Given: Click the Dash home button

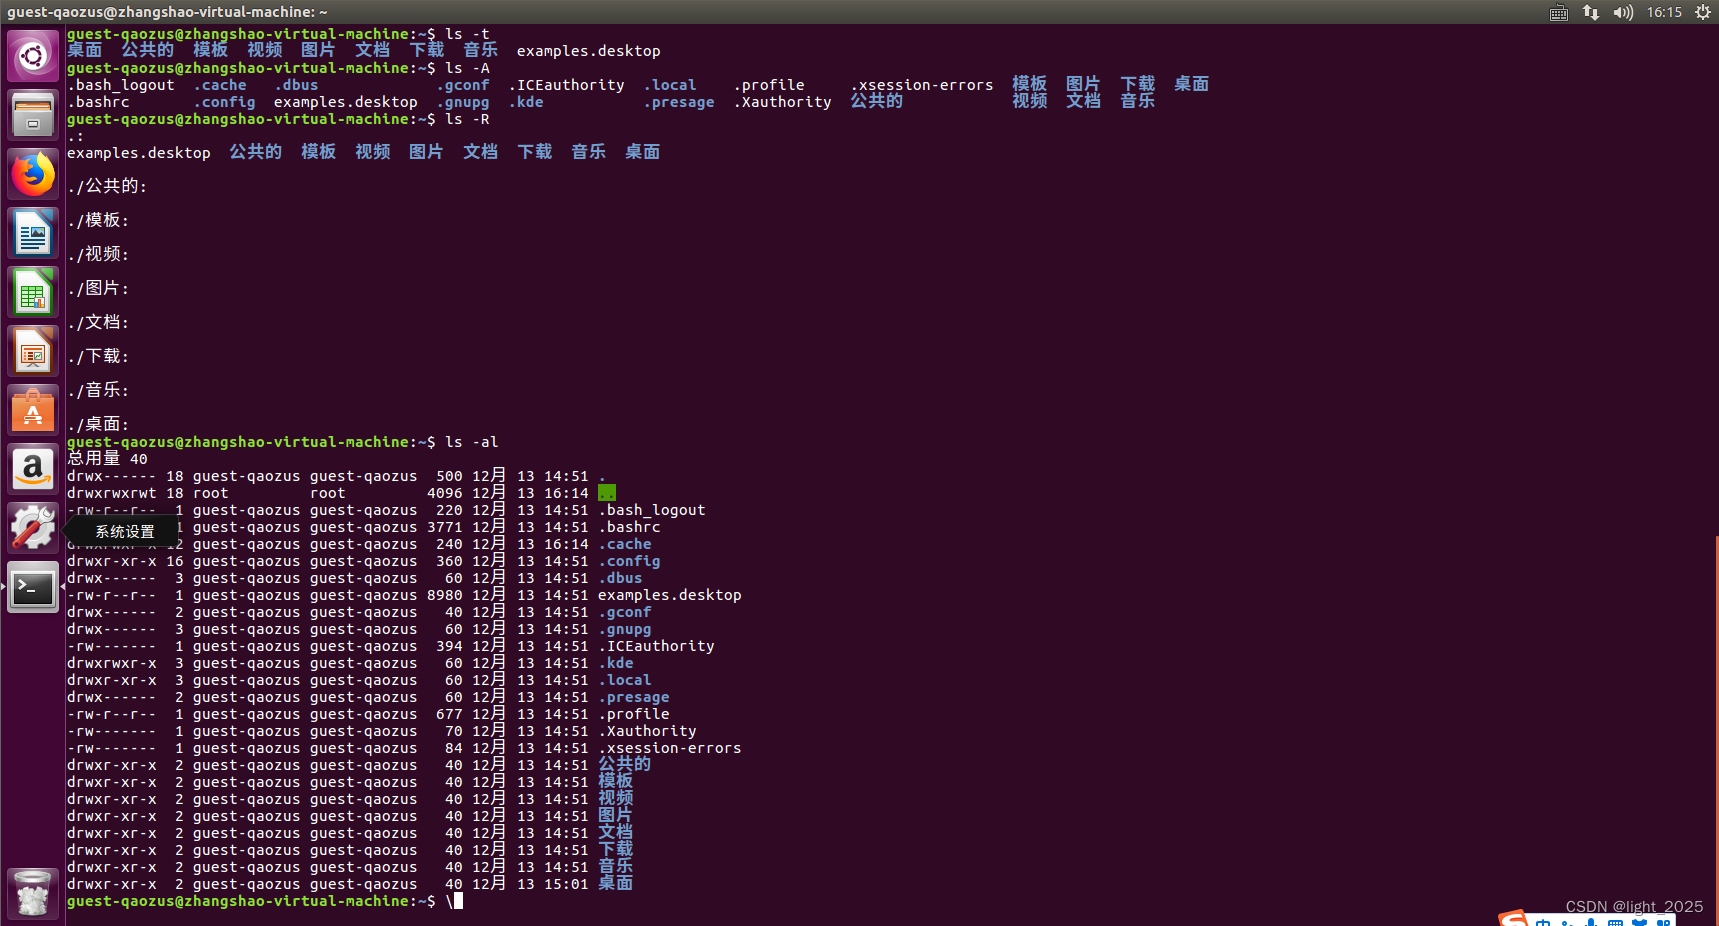Looking at the screenshot, I should coord(33,55).
